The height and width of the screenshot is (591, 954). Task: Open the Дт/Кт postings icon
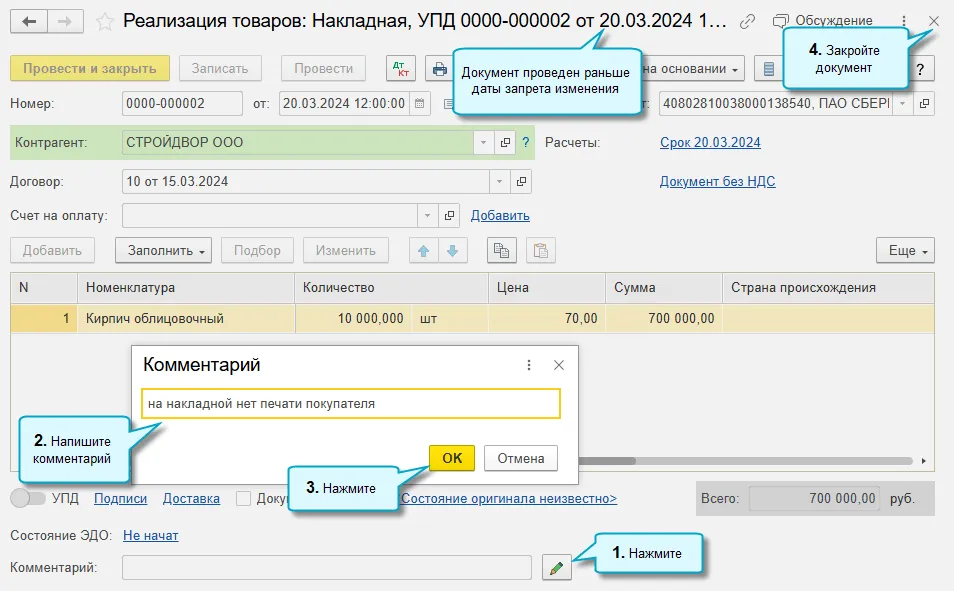[401, 69]
